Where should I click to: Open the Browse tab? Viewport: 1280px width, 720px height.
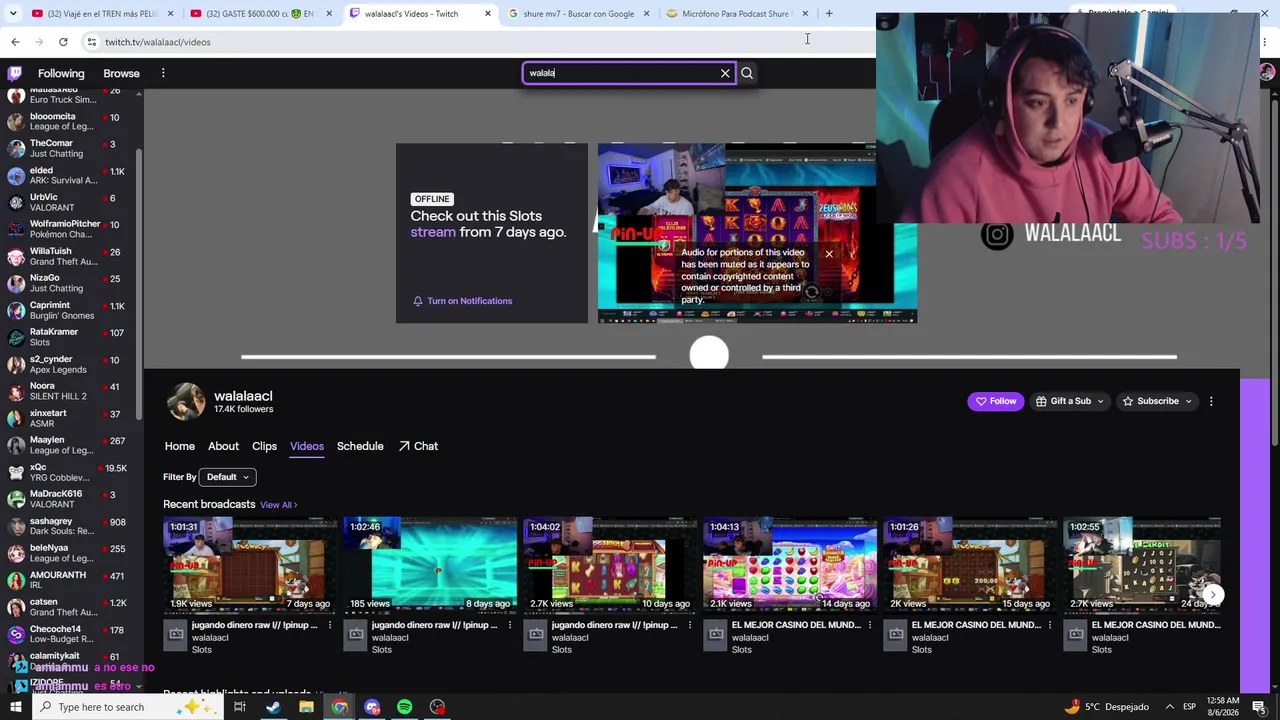[121, 73]
